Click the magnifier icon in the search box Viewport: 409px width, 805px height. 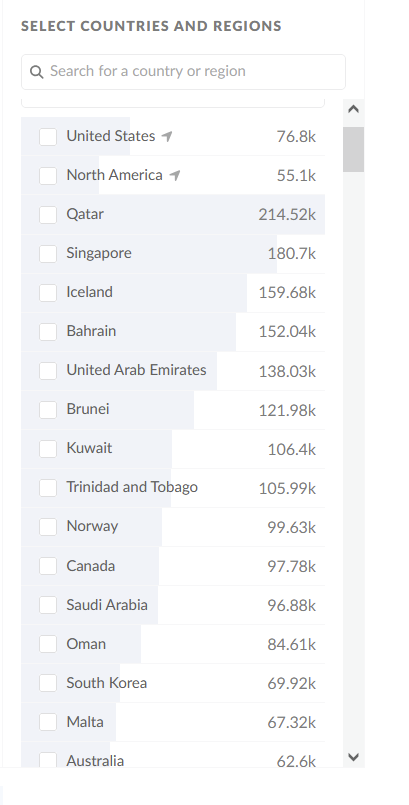(x=36, y=72)
